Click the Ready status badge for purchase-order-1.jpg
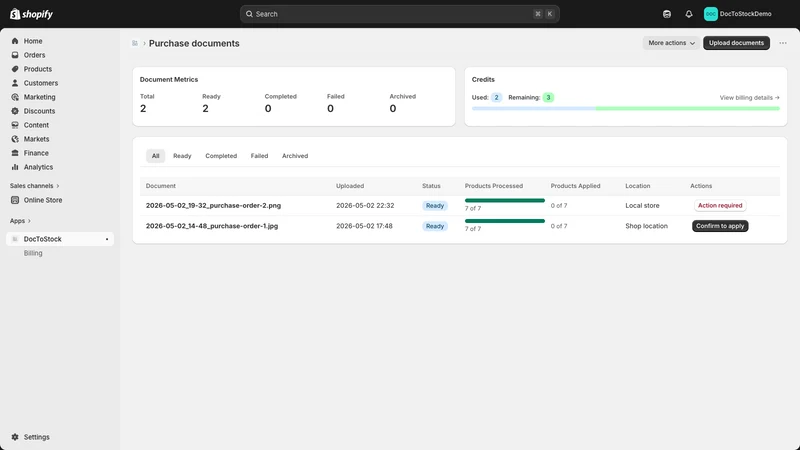The height and width of the screenshot is (450, 800). click(x=435, y=226)
